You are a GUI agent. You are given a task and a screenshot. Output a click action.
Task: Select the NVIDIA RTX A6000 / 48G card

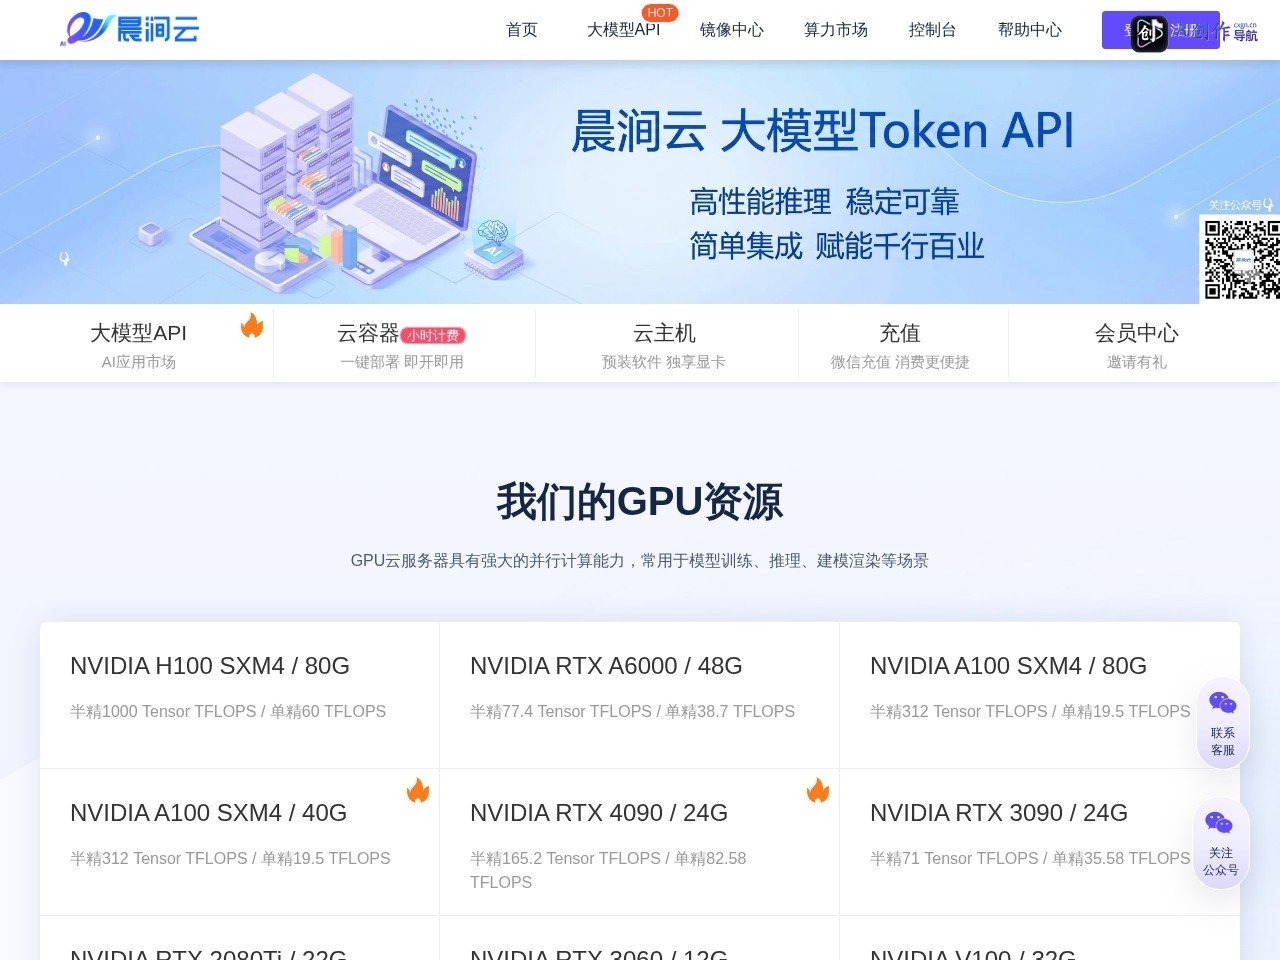(x=640, y=695)
